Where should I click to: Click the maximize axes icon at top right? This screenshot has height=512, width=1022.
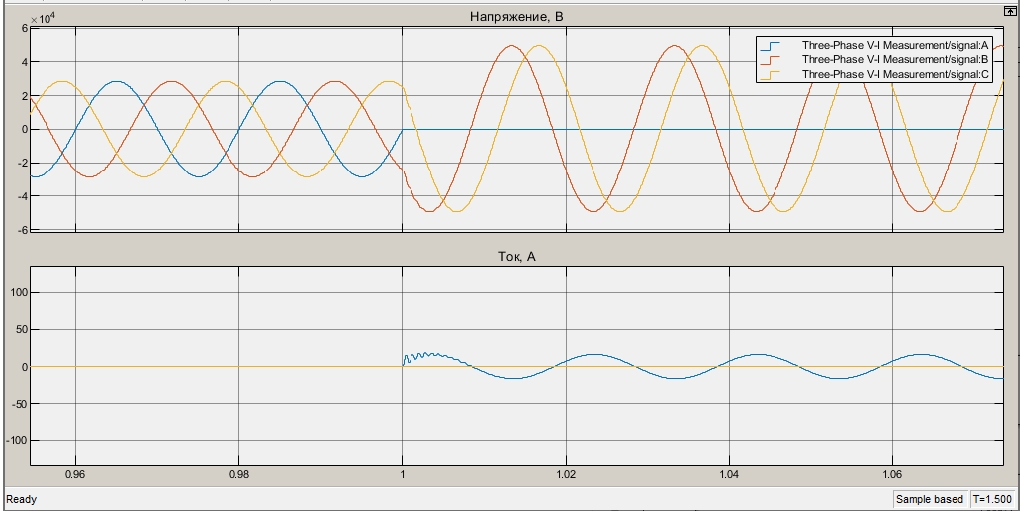pos(1009,10)
